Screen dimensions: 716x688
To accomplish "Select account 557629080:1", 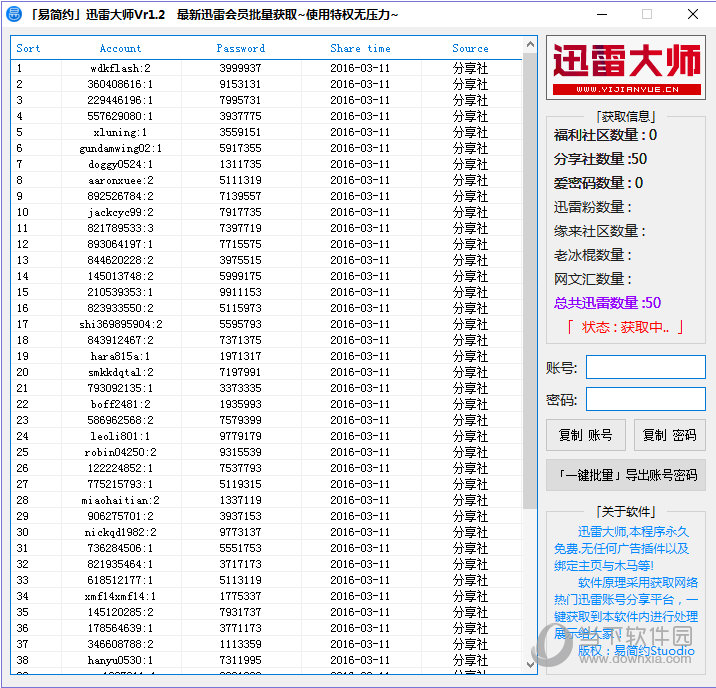I will [x=121, y=116].
